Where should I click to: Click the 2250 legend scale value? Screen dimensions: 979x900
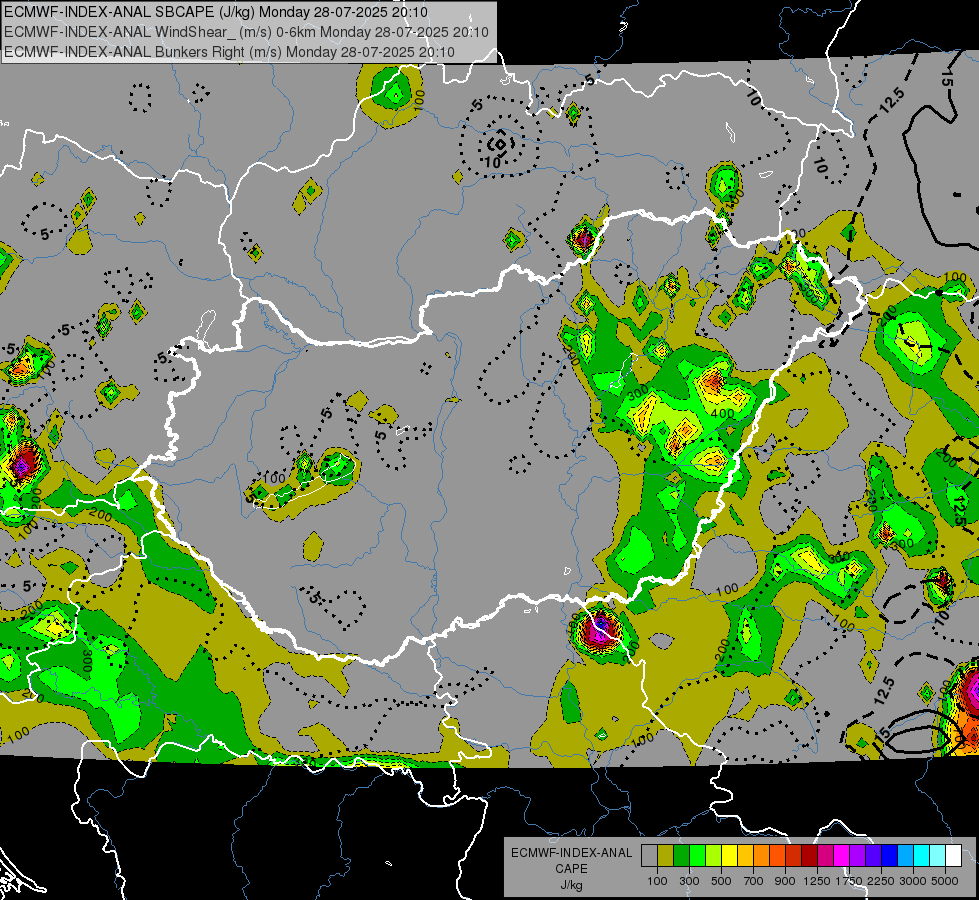[882, 881]
